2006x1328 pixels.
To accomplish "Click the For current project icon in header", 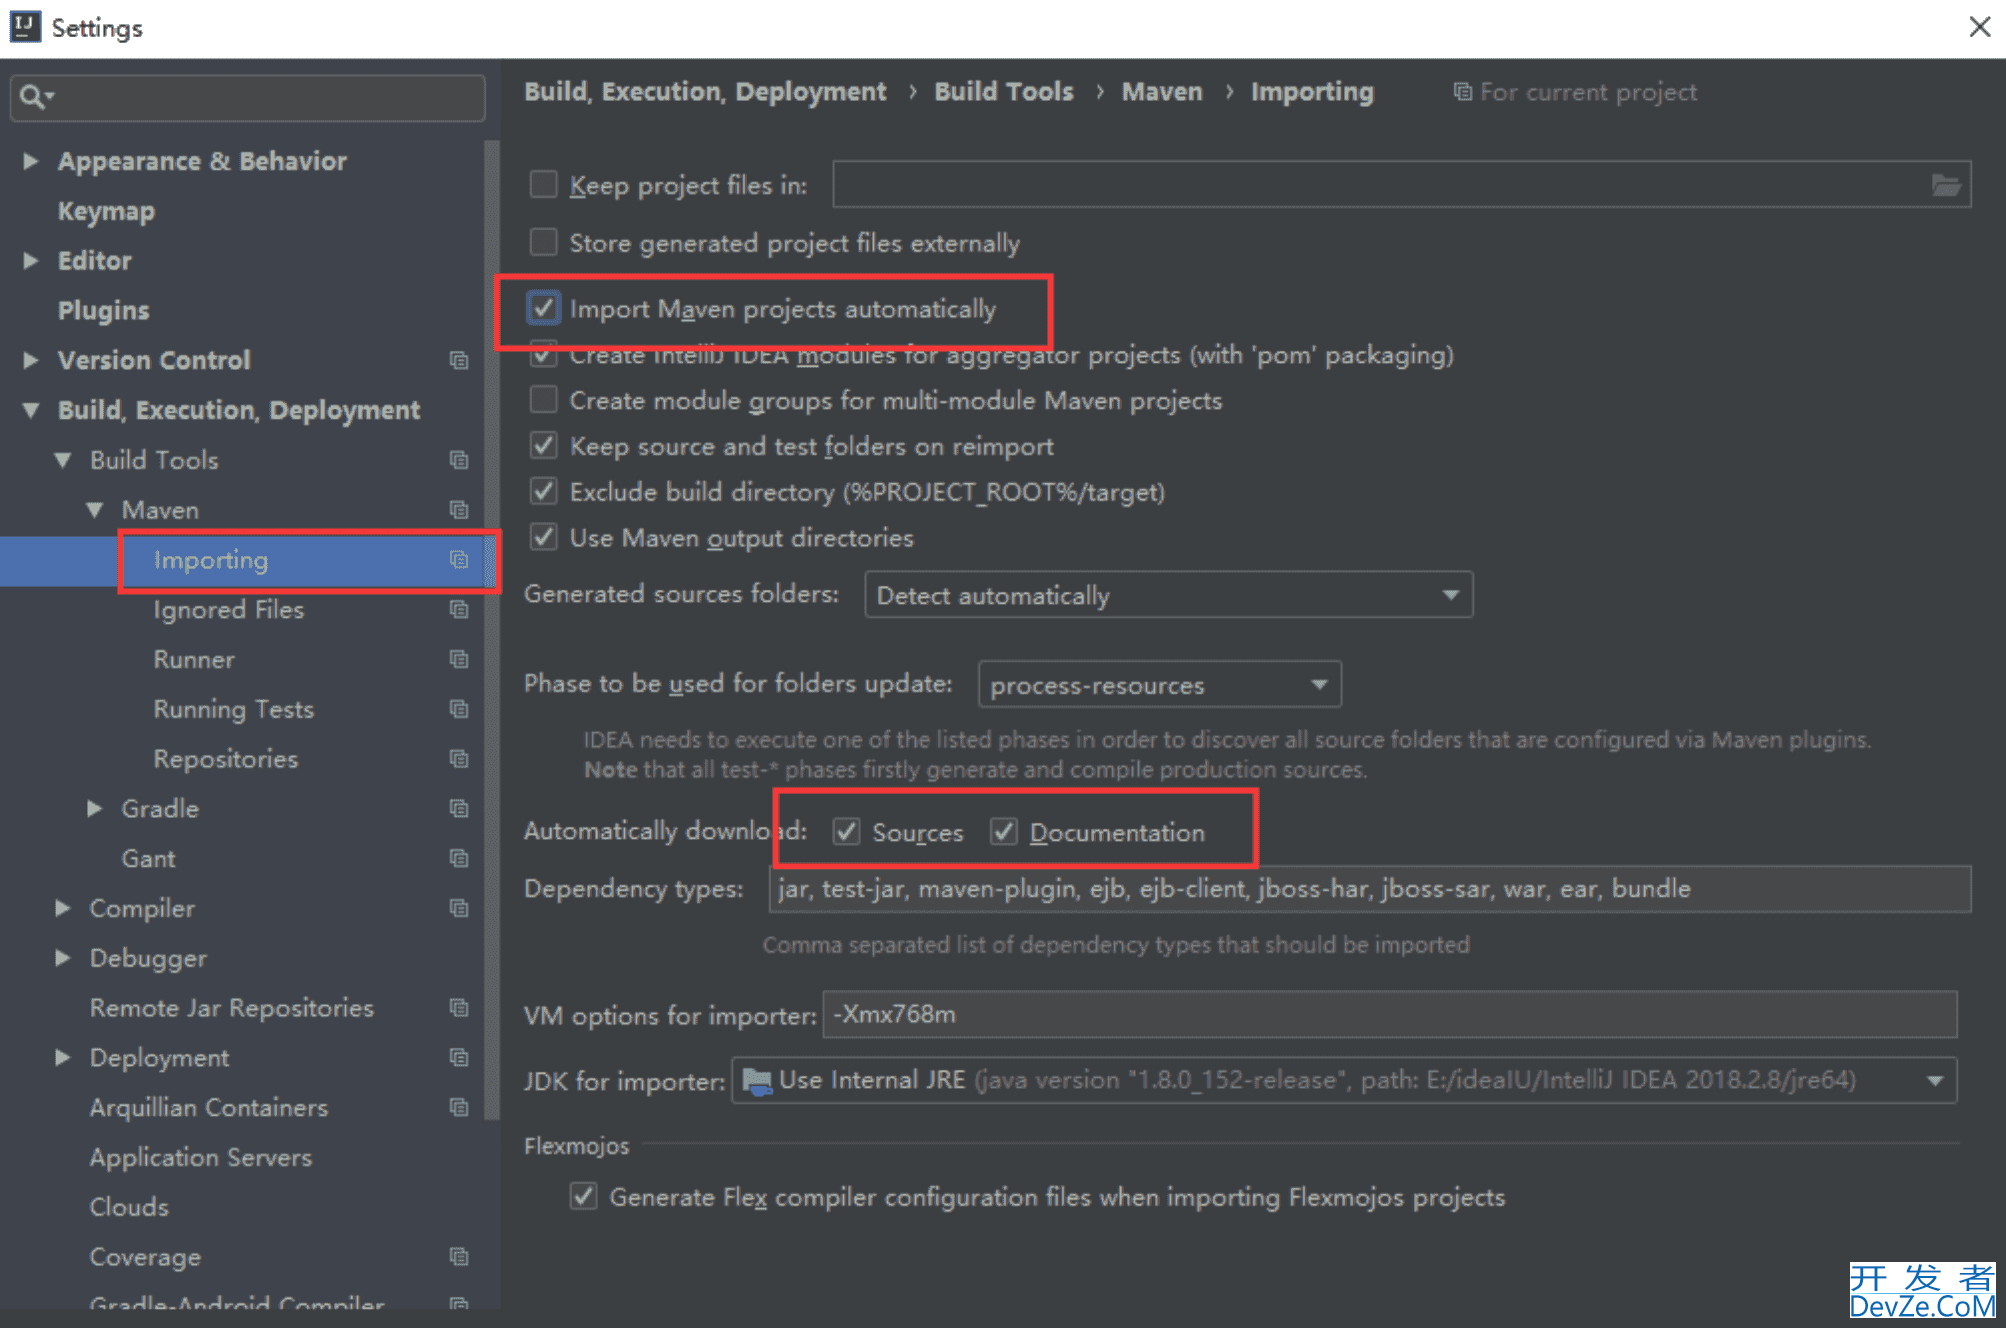I will click(x=1462, y=92).
